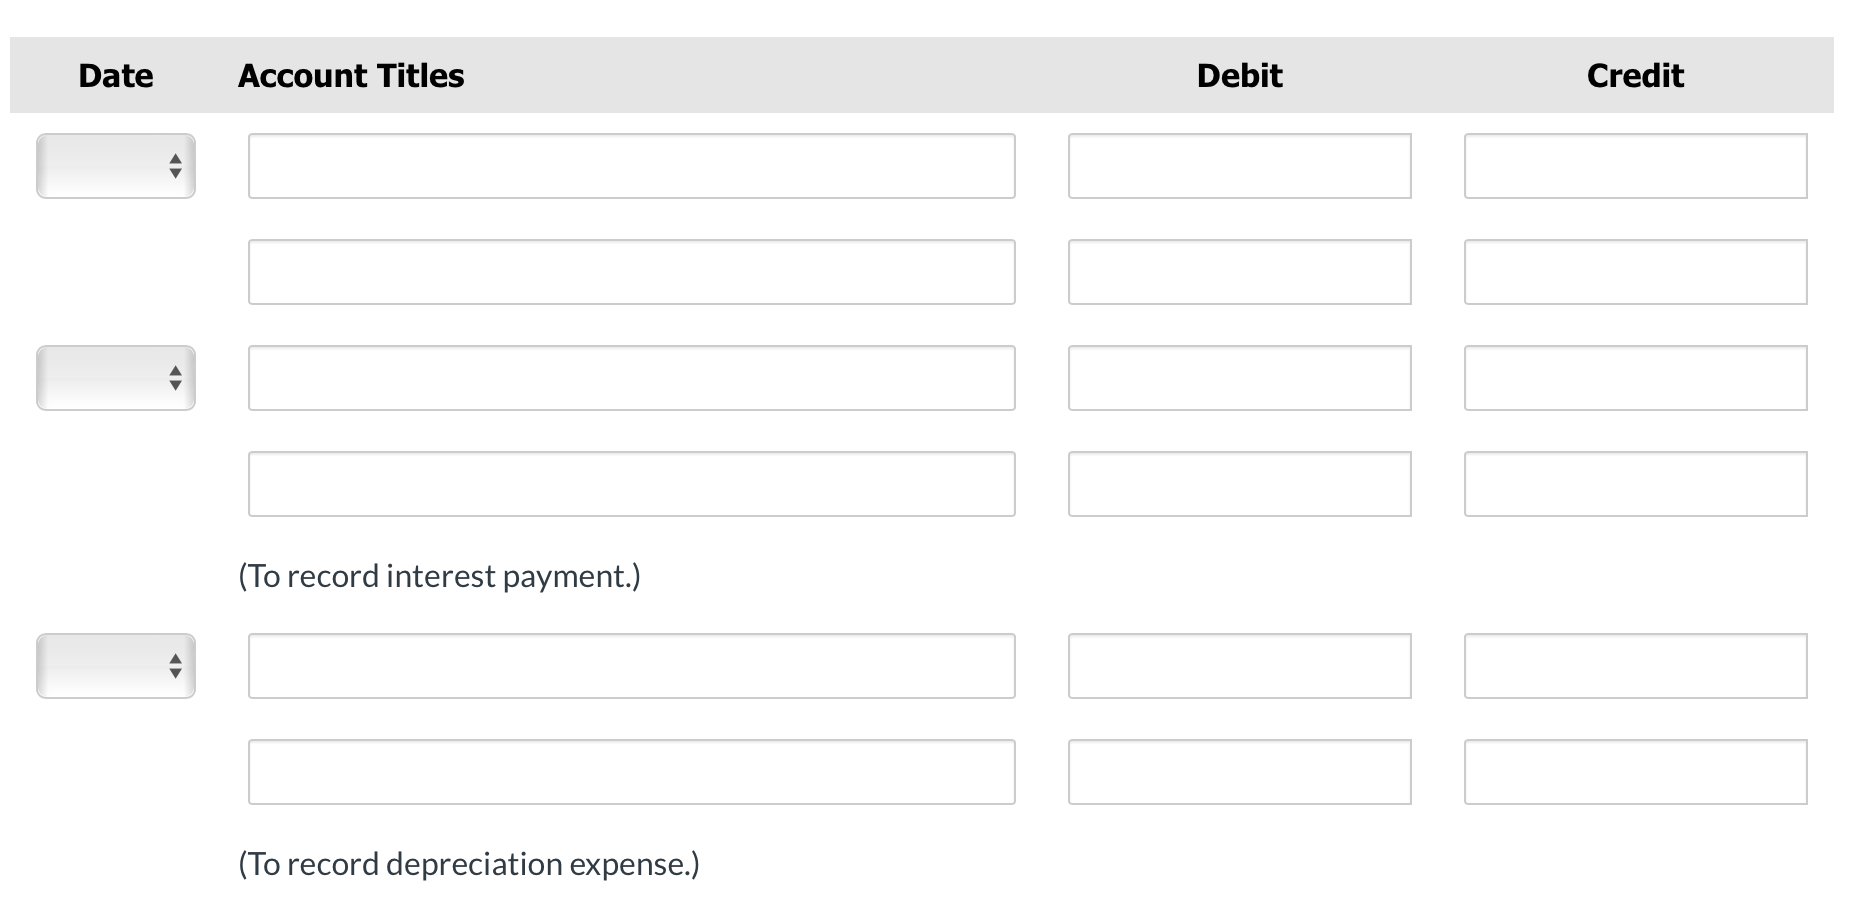Select the first Credit amount field
1858x915 pixels.
(1635, 166)
